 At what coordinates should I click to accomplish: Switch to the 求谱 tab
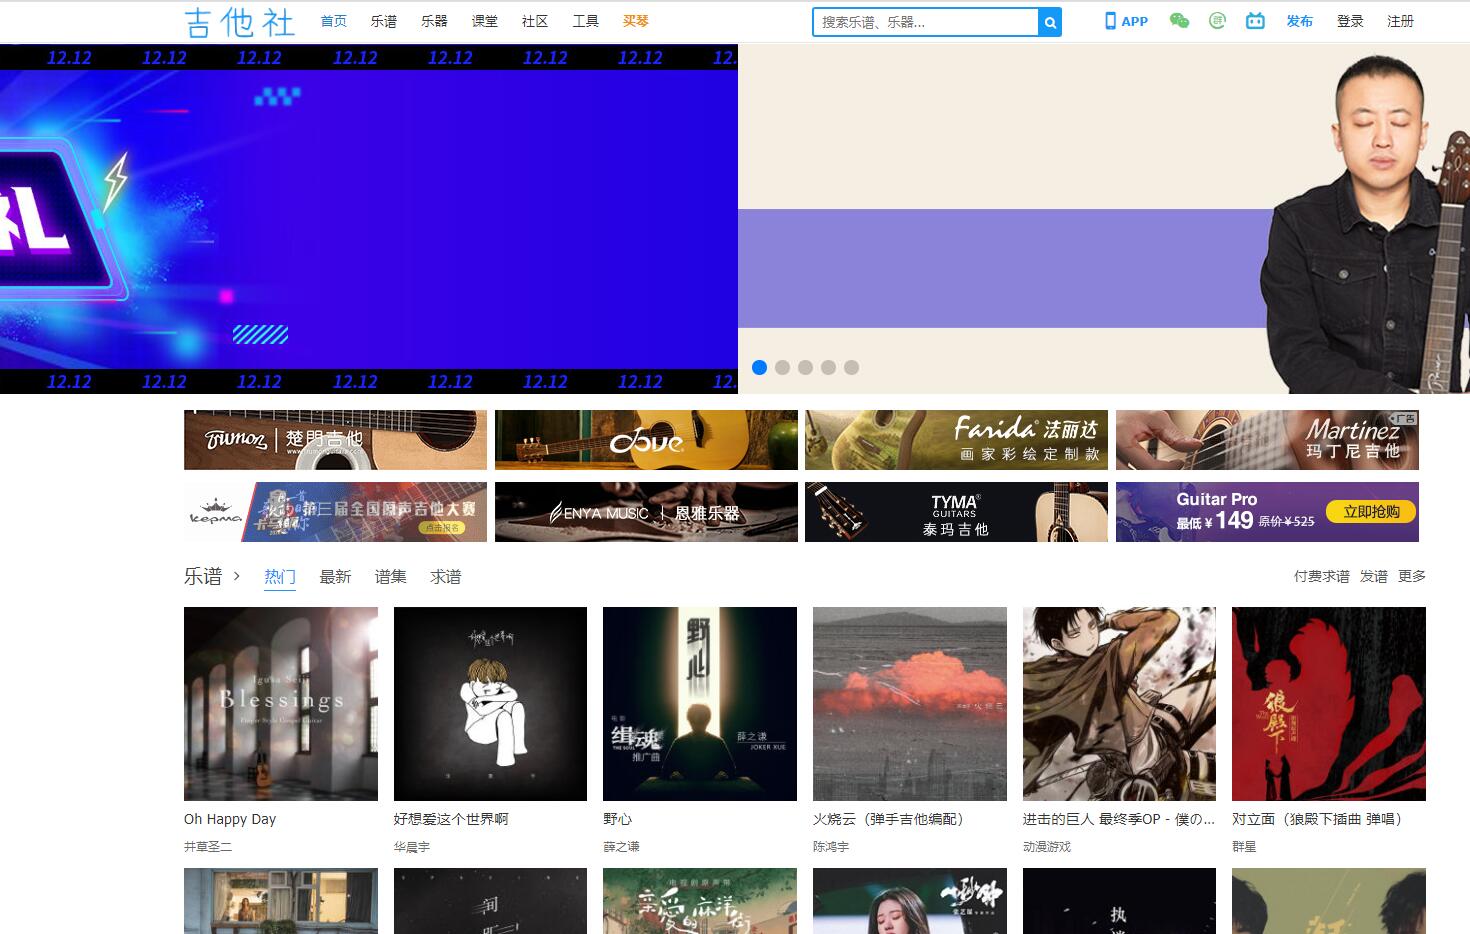[x=444, y=576]
